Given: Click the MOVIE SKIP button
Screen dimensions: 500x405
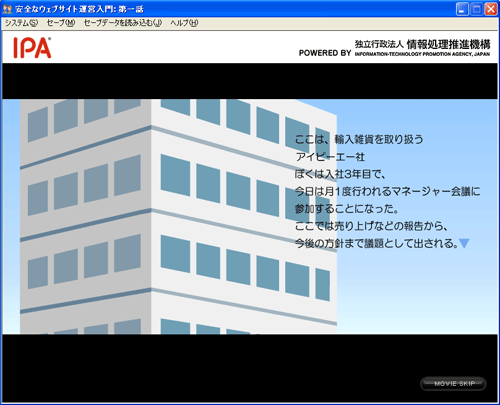Looking at the screenshot, I should coord(453,384).
